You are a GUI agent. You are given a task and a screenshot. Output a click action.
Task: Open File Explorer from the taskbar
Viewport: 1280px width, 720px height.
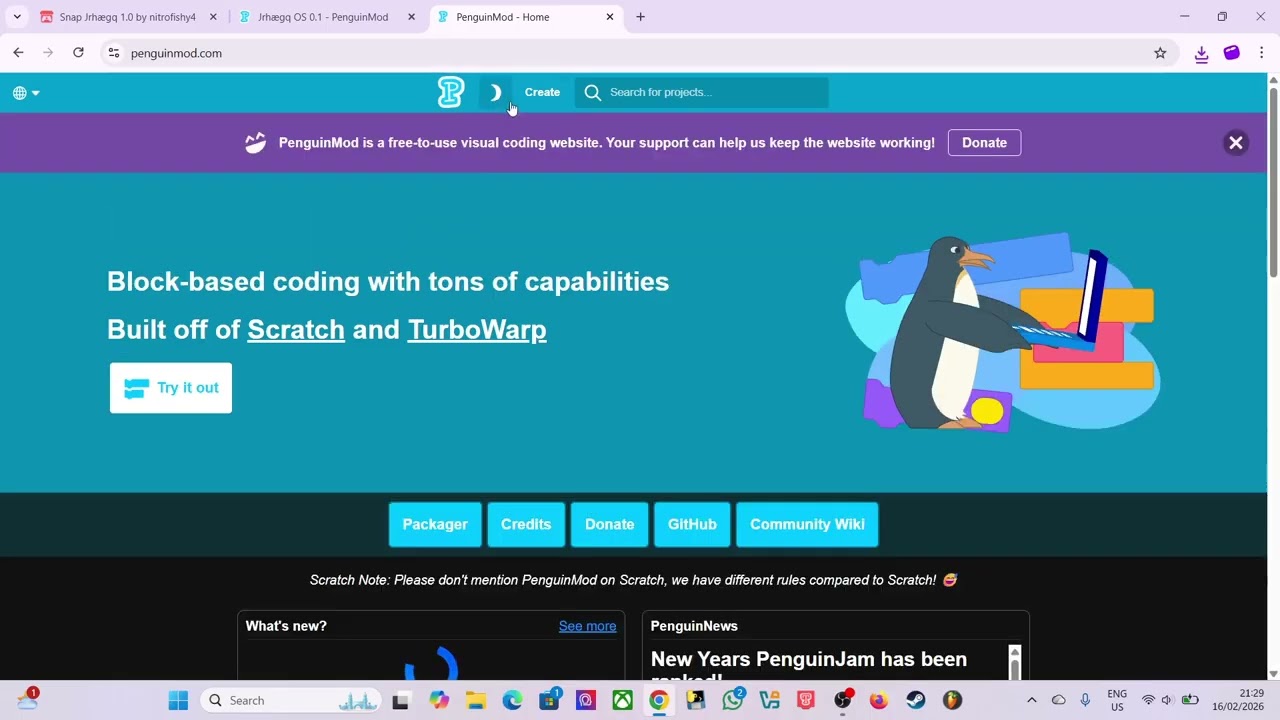[476, 700]
